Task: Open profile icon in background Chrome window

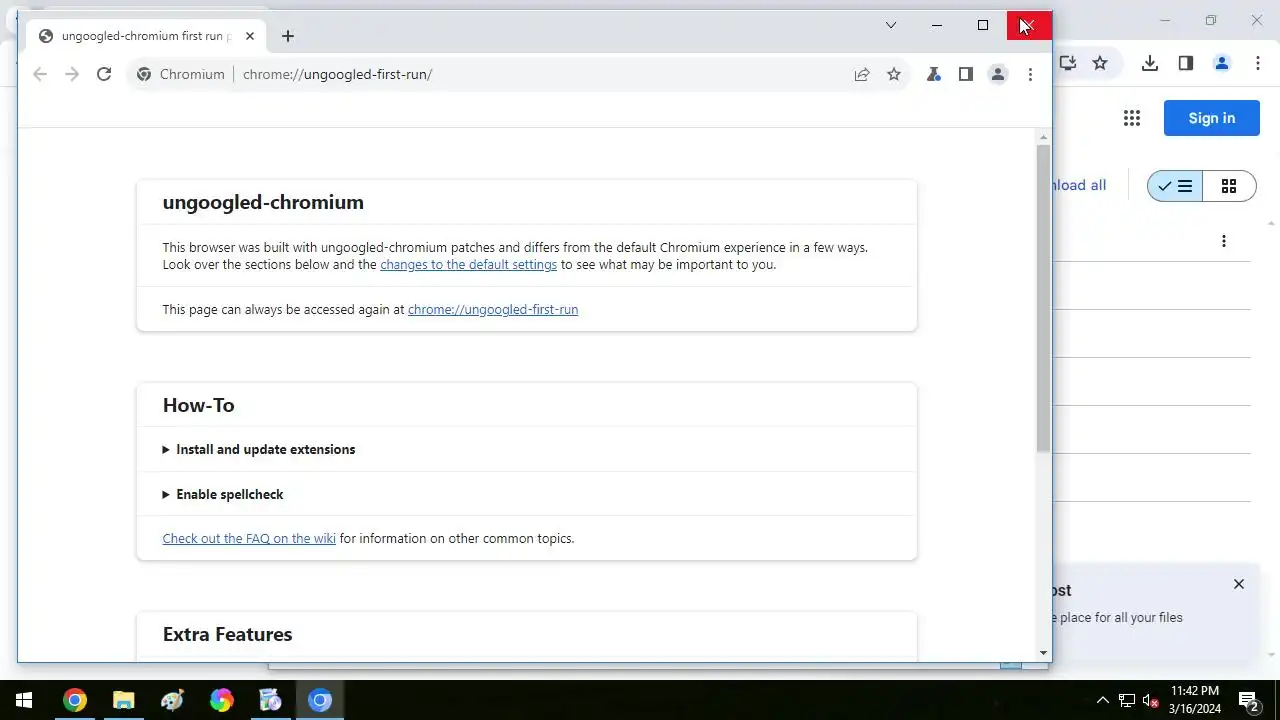Action: (x=1222, y=63)
